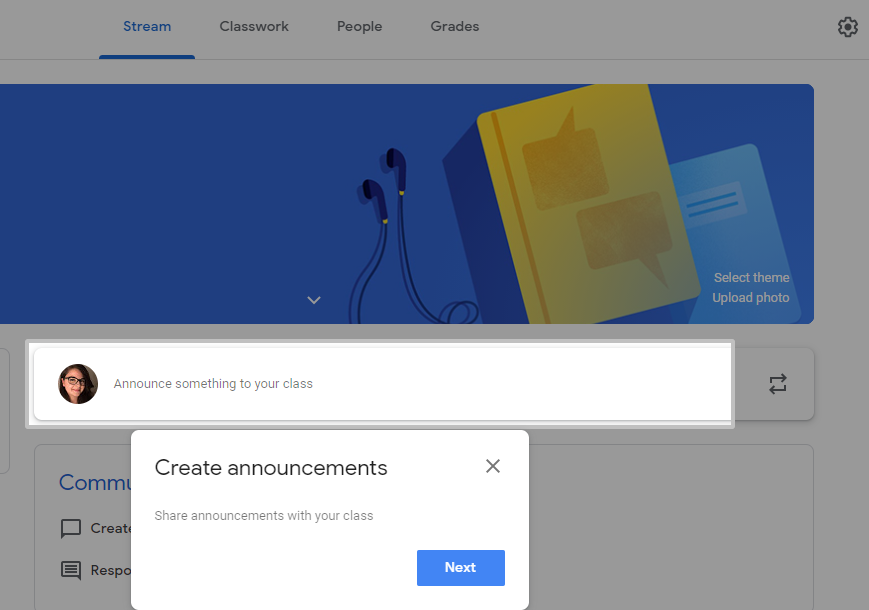Click the Share announcements with your class text
Viewport: 869px width, 610px height.
tap(264, 516)
